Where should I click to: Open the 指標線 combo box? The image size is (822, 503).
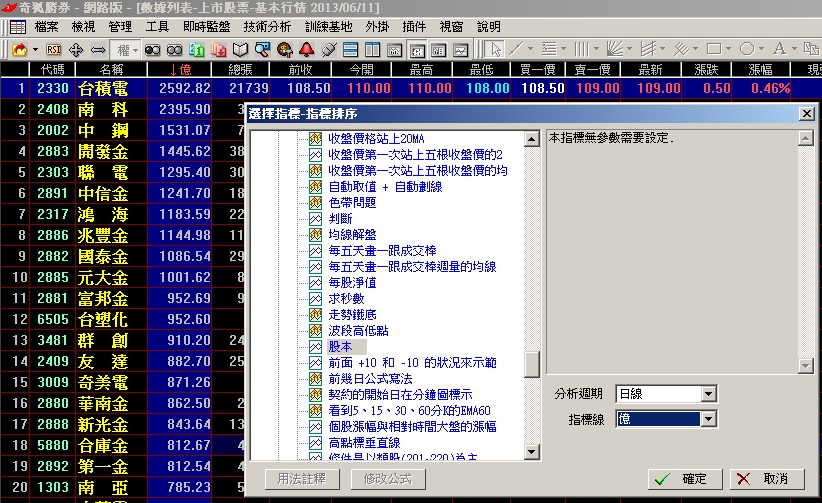(666, 419)
